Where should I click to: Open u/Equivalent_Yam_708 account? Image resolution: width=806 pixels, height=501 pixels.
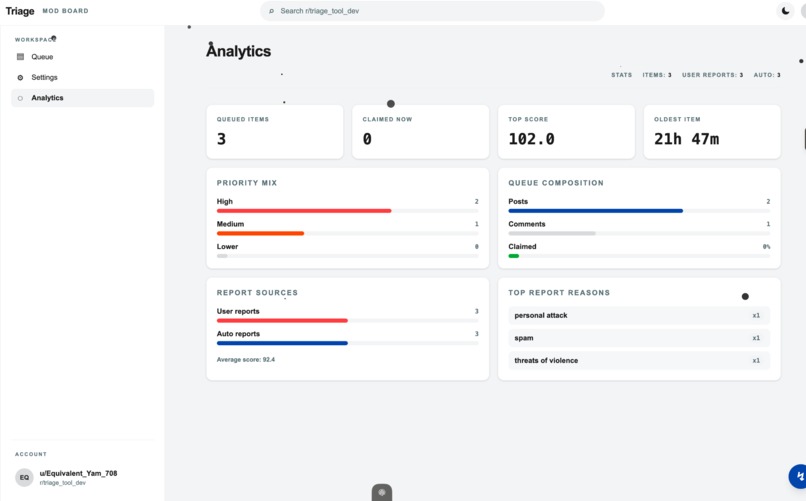point(78,473)
